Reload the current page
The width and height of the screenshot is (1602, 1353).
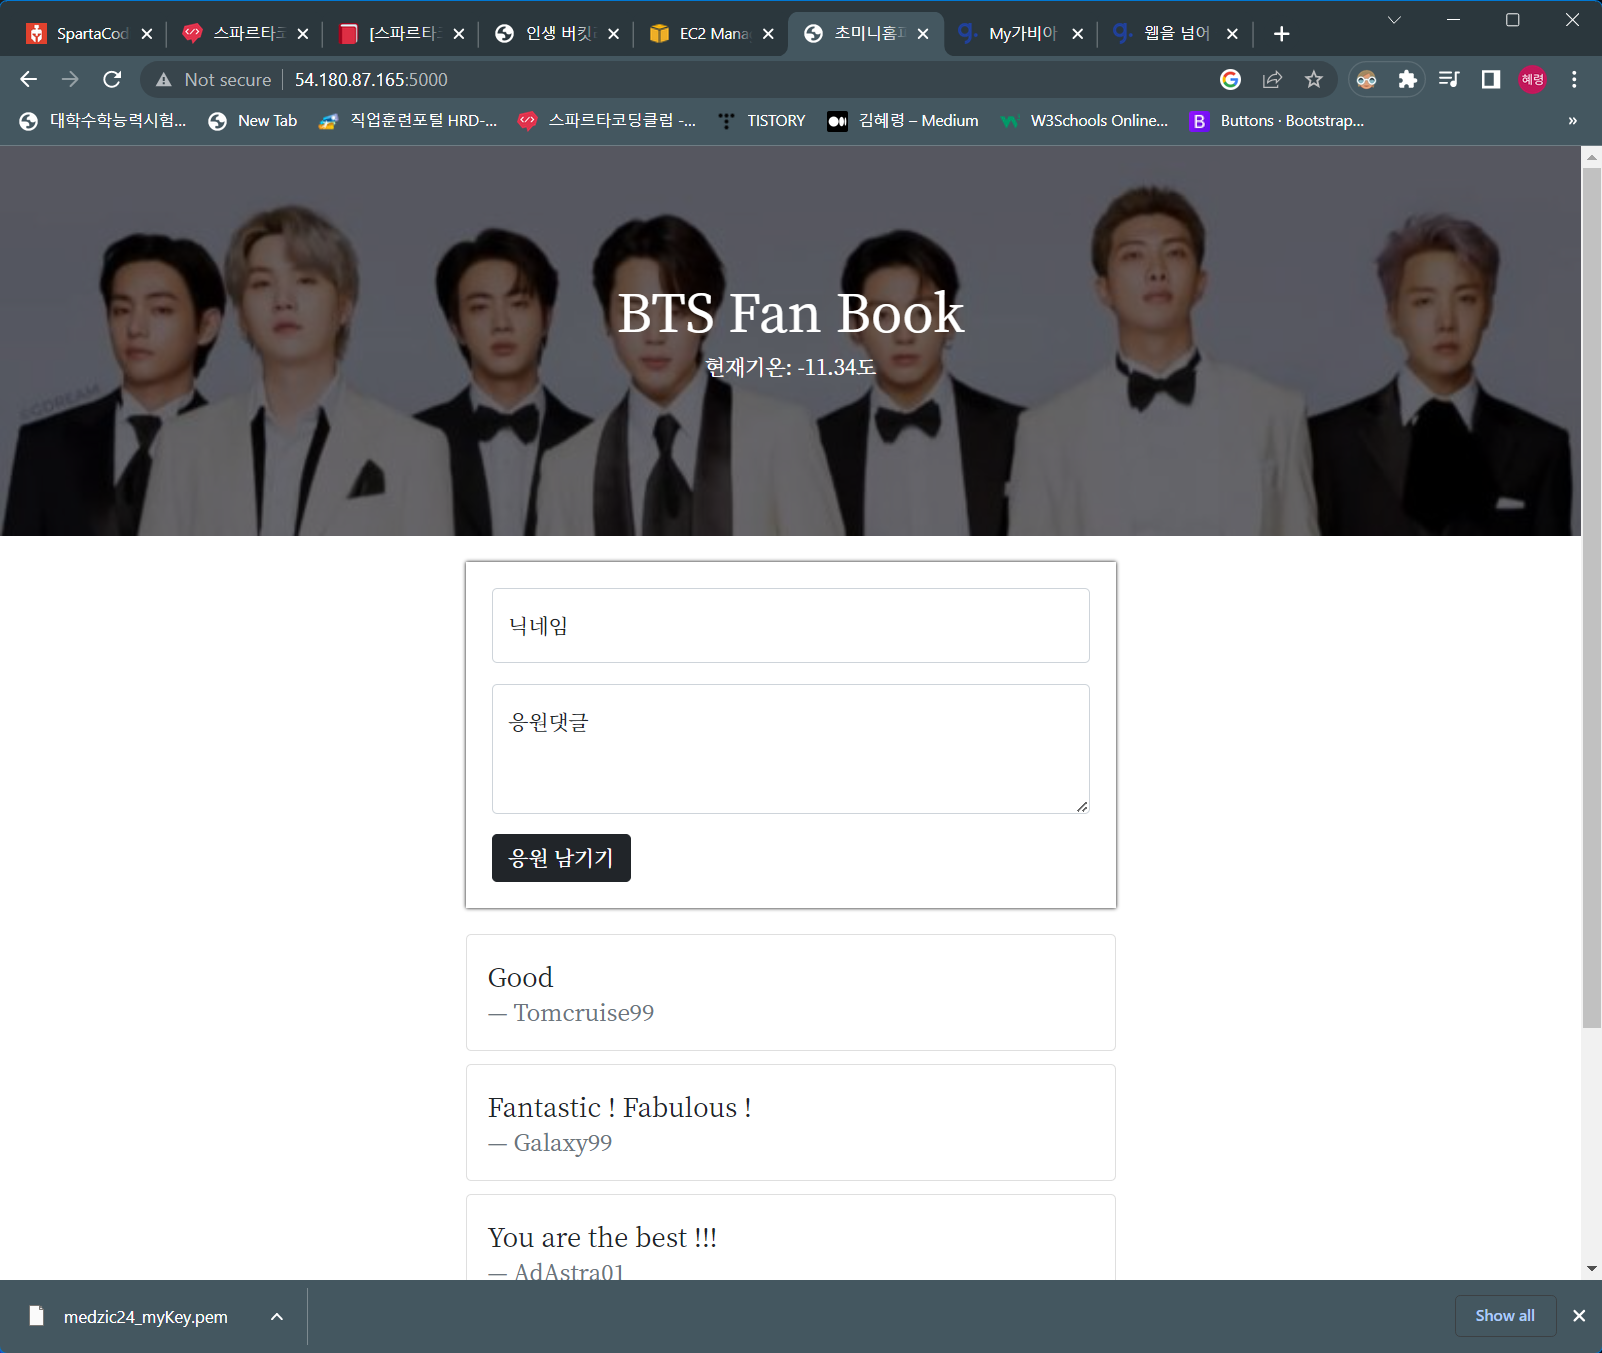coord(112,79)
